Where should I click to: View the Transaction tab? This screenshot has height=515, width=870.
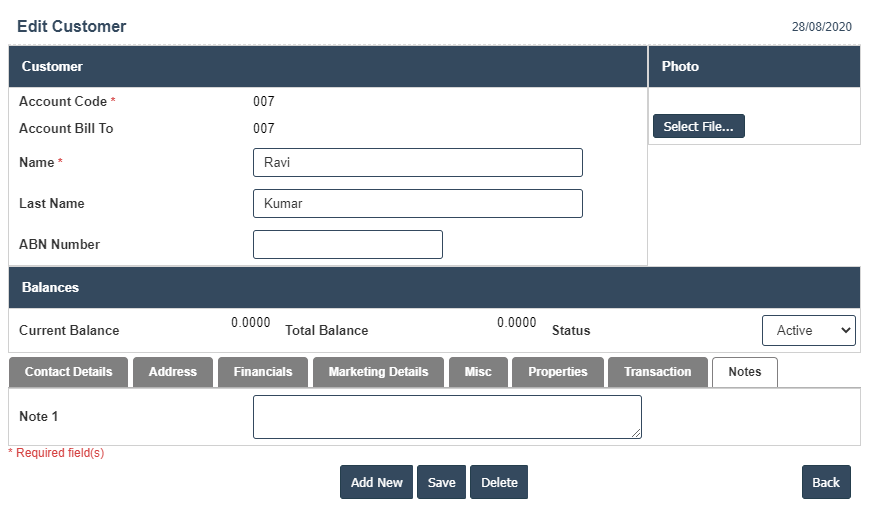657,372
